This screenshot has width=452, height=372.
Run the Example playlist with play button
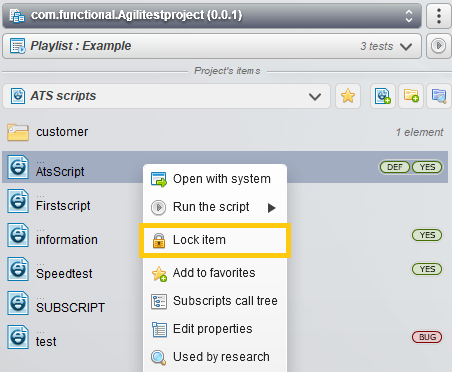(x=439, y=46)
